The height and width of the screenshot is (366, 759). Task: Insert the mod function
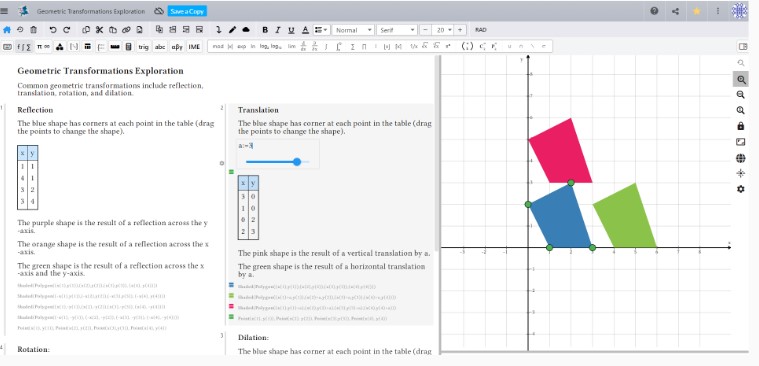coord(218,46)
